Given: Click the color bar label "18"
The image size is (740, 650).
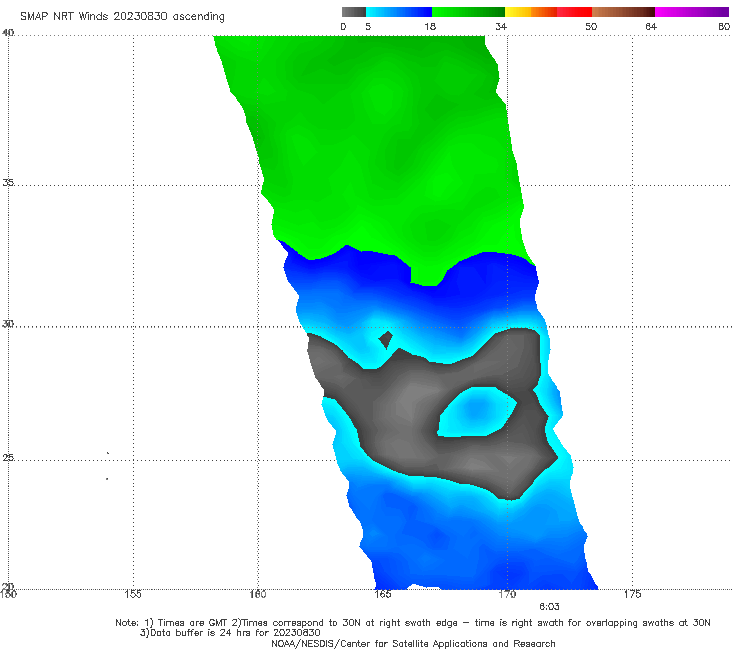Looking at the screenshot, I should point(430,27).
